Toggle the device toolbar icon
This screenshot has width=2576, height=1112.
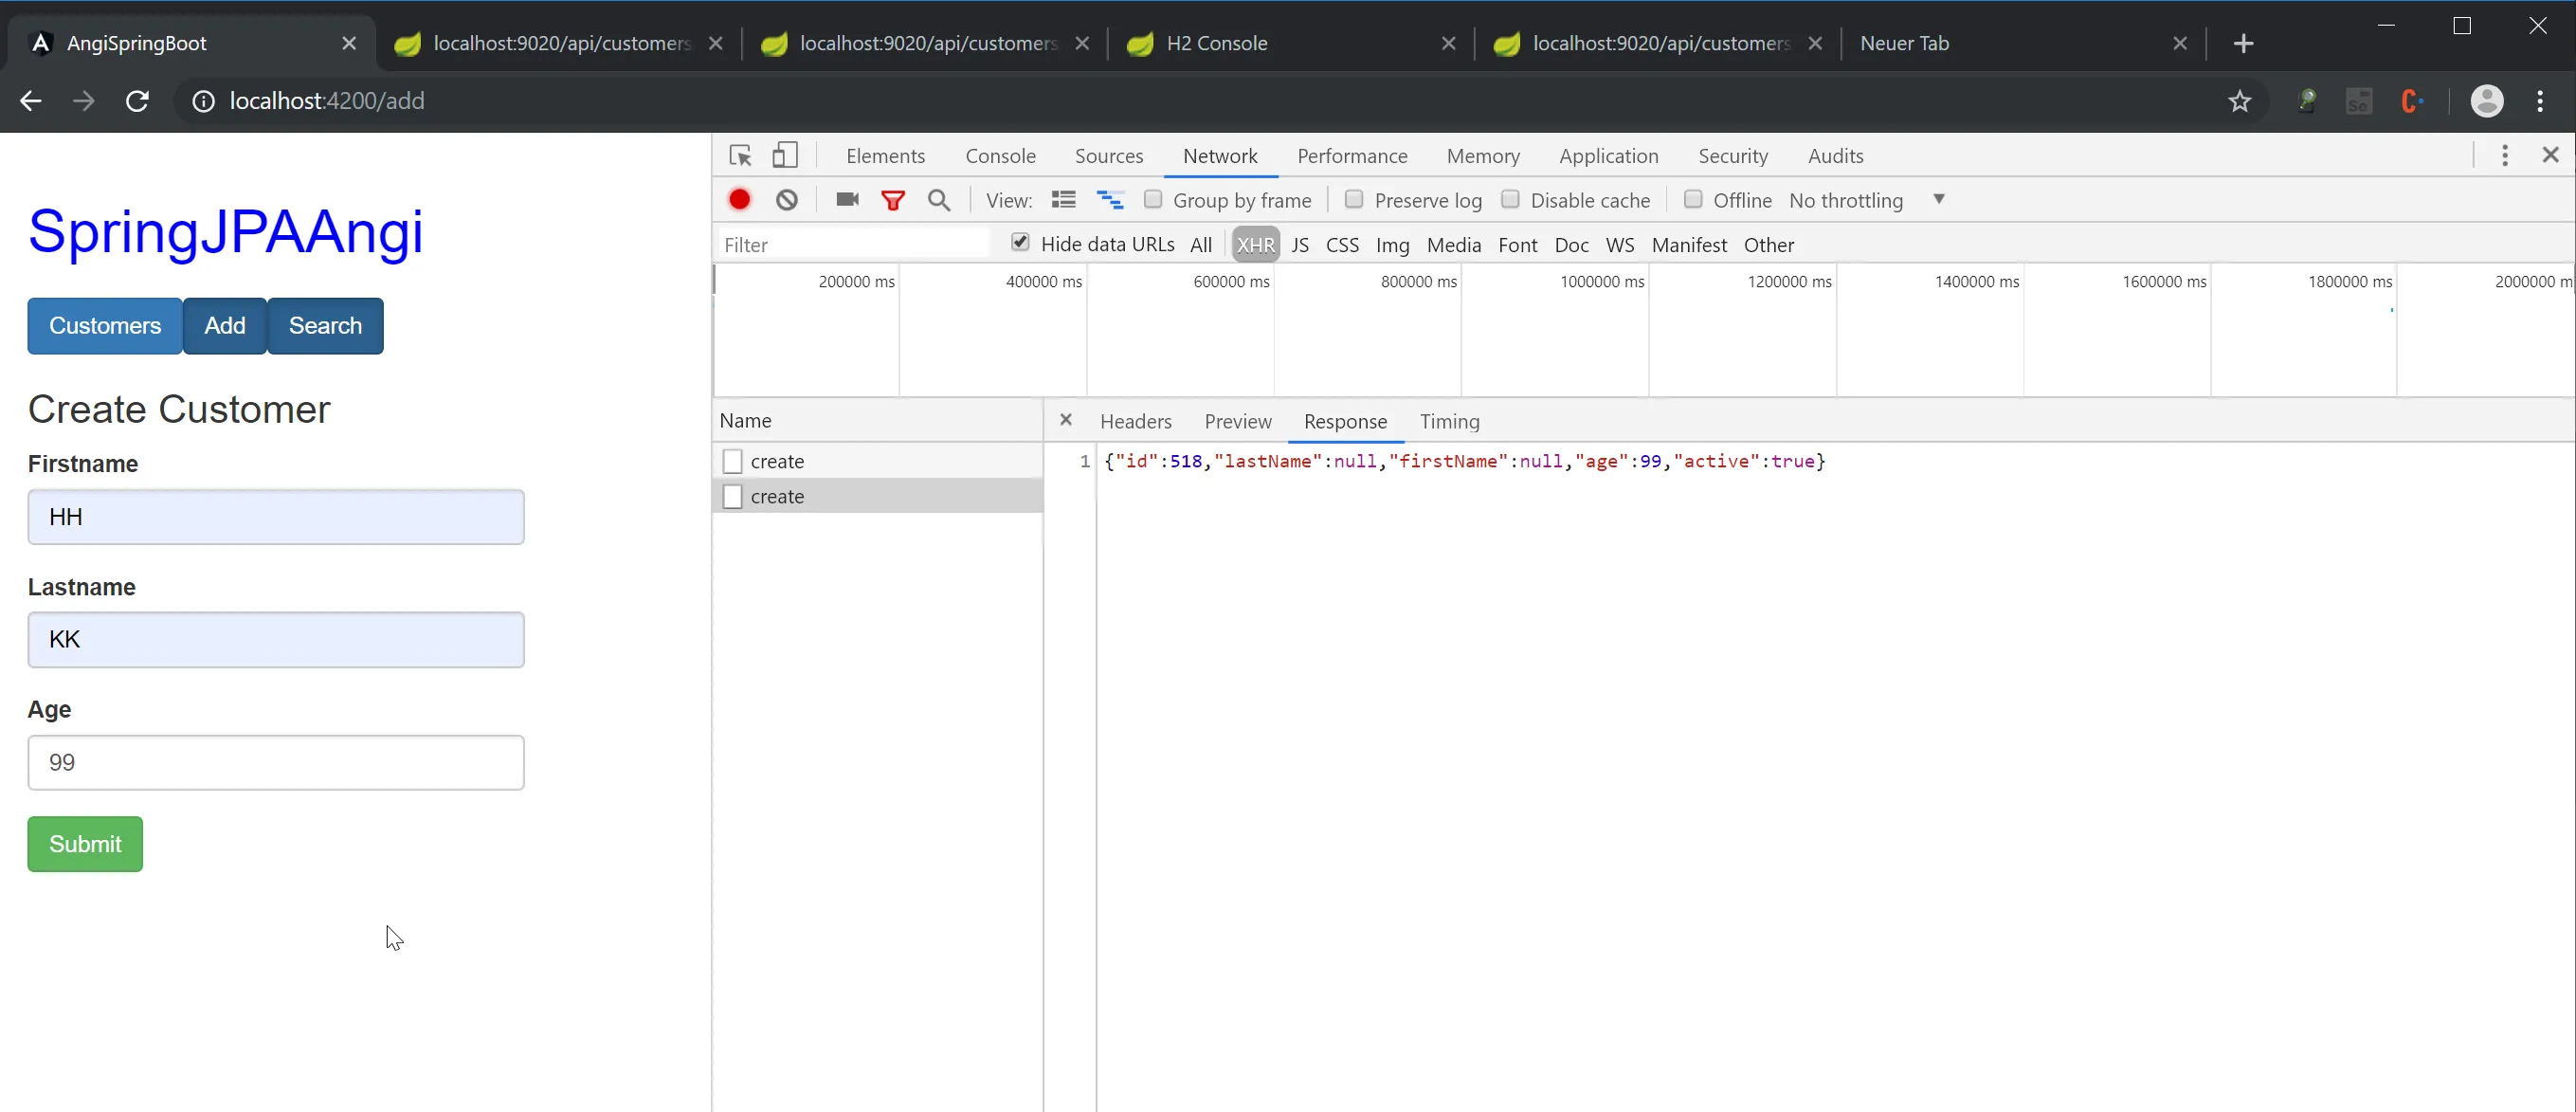785,156
